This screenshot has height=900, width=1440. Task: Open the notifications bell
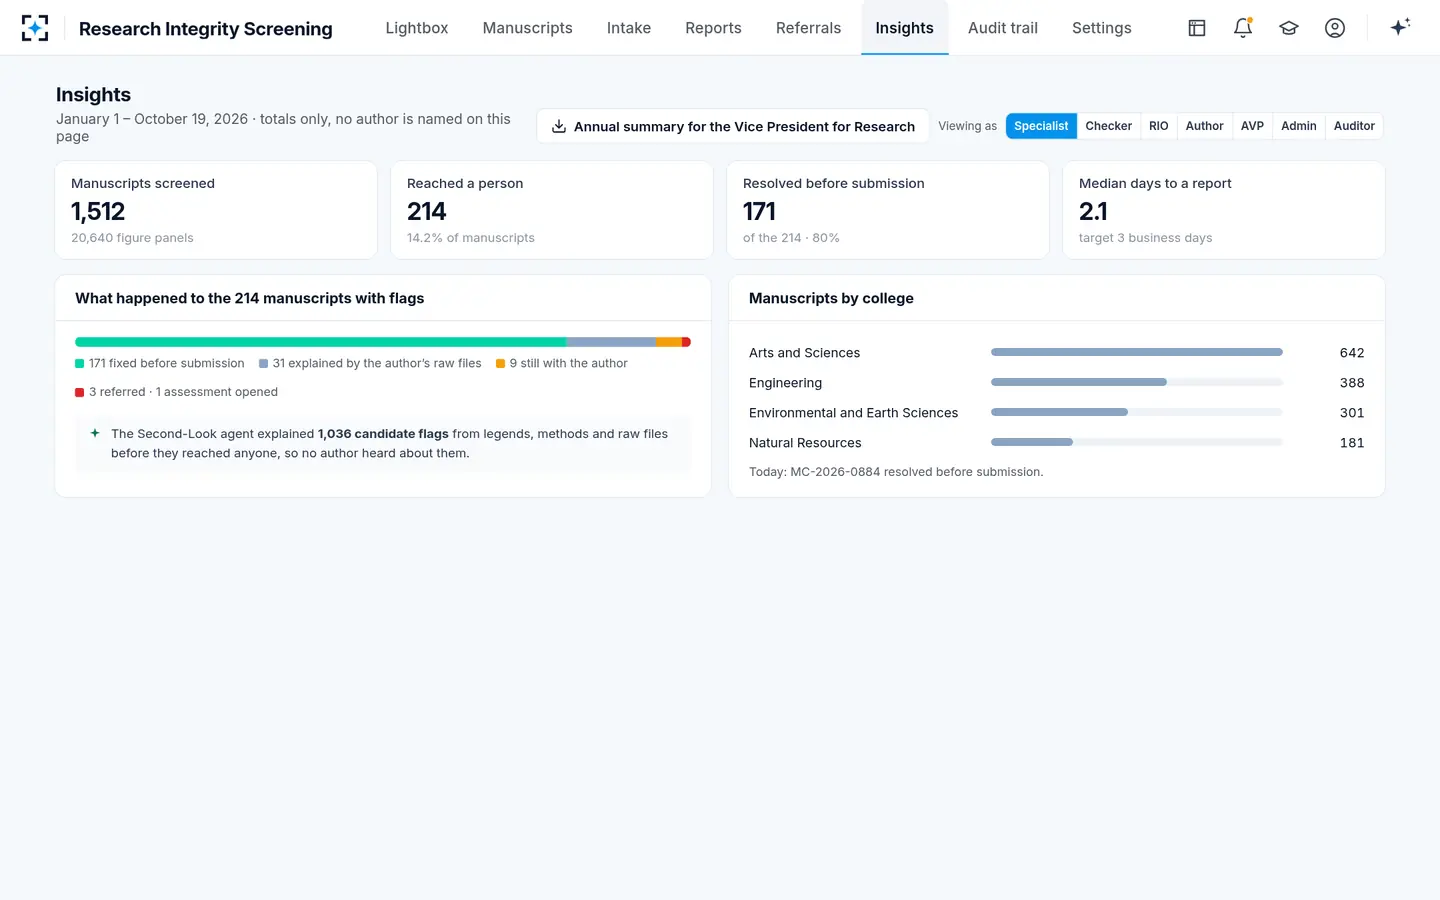pyautogui.click(x=1243, y=28)
